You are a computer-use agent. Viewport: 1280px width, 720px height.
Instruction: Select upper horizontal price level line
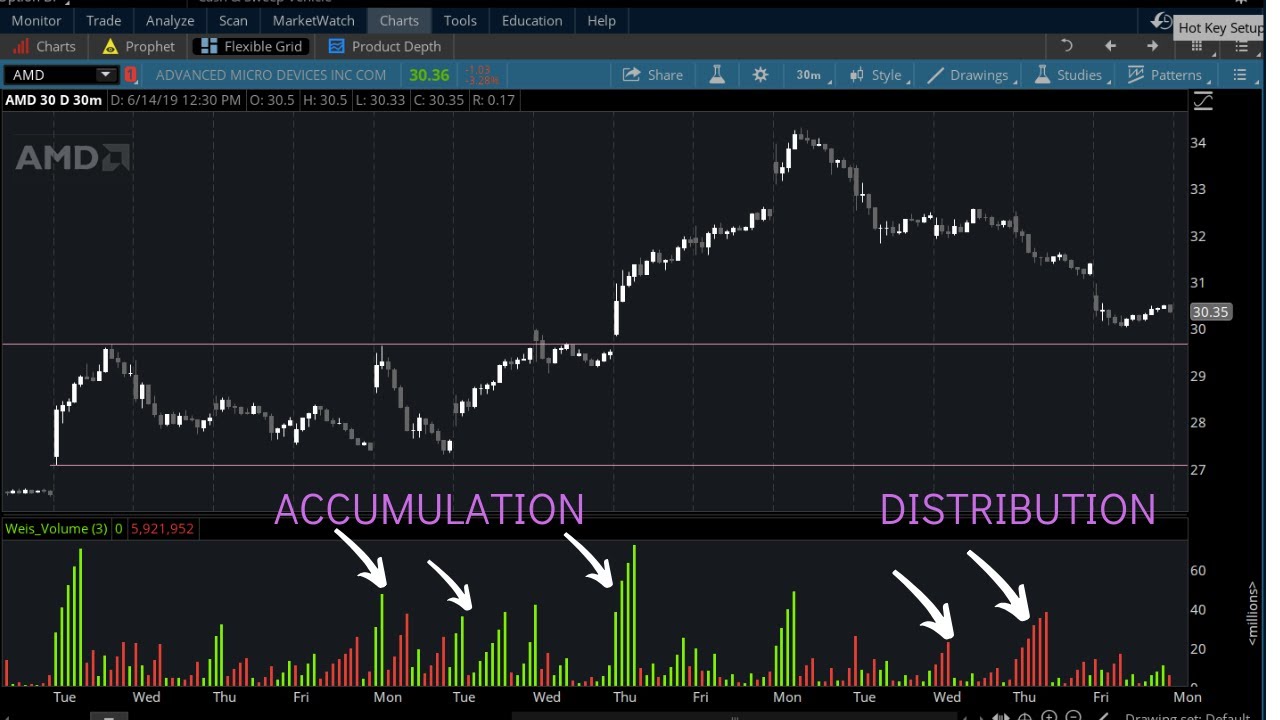click(x=595, y=344)
